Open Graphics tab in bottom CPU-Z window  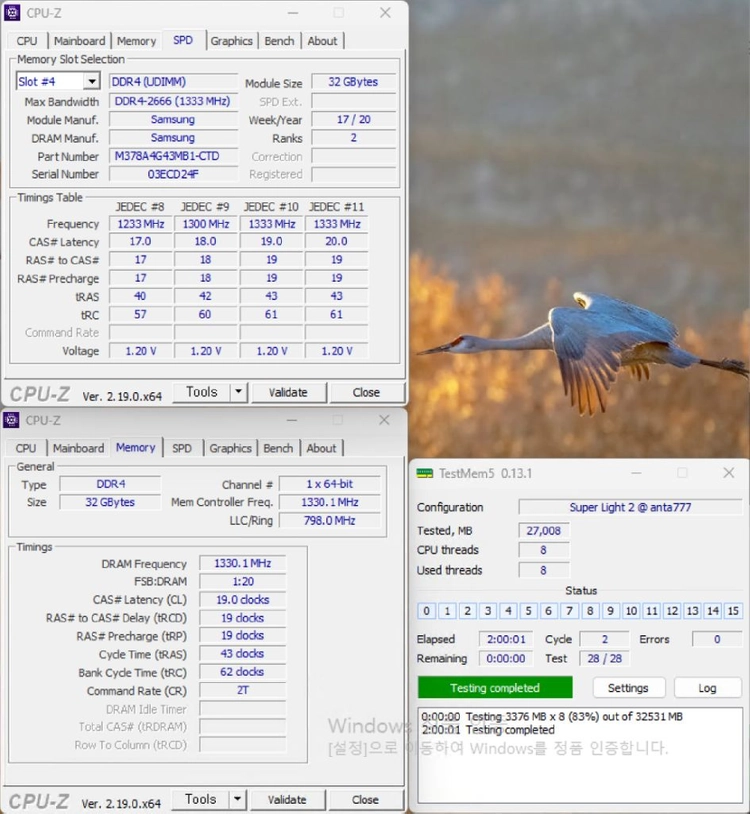pyautogui.click(x=230, y=448)
